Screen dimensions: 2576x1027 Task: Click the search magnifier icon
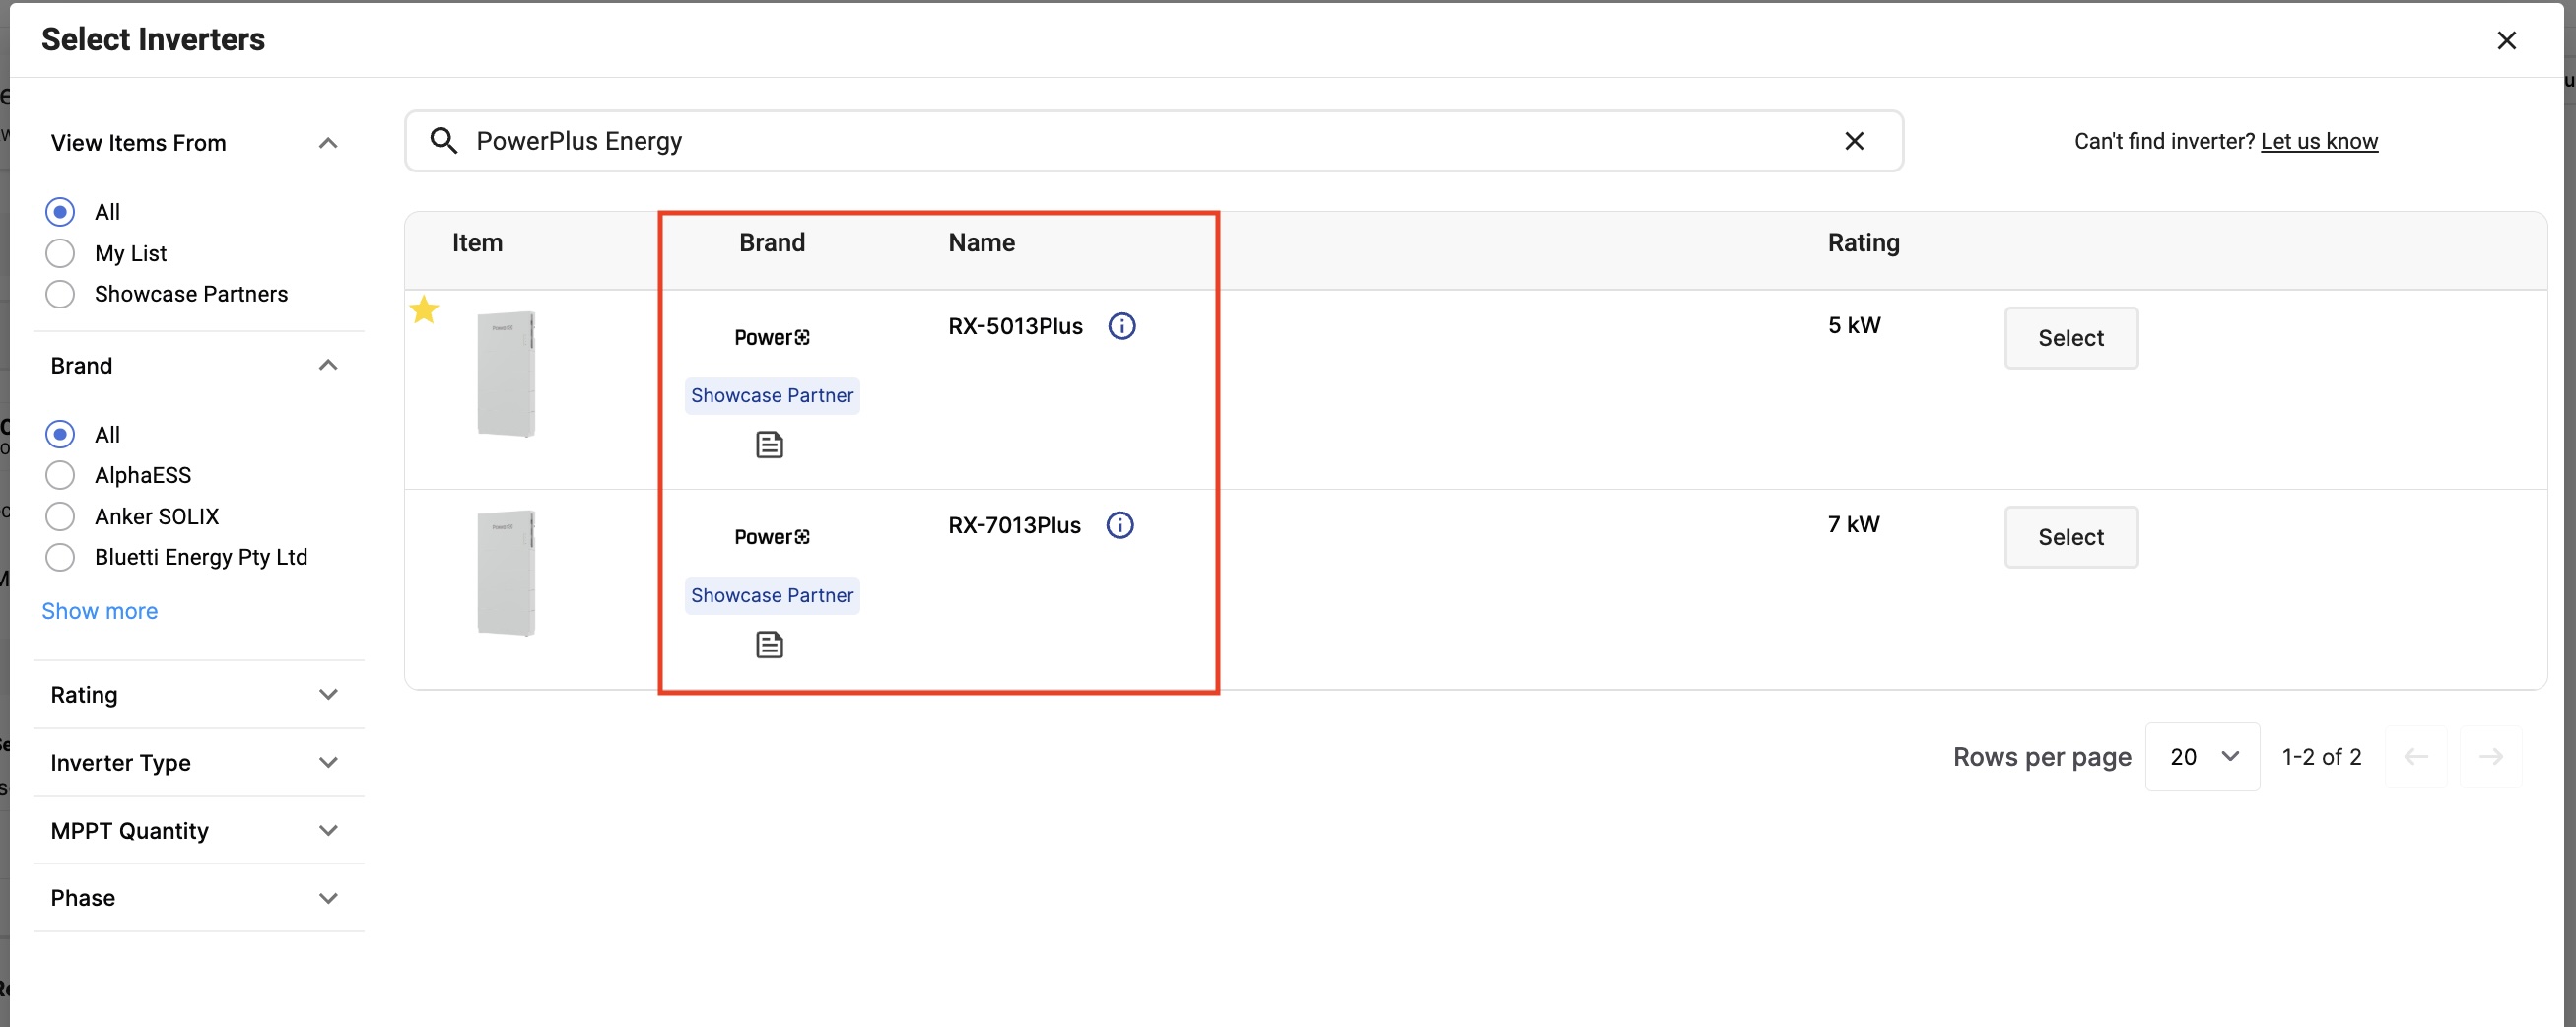pos(444,141)
